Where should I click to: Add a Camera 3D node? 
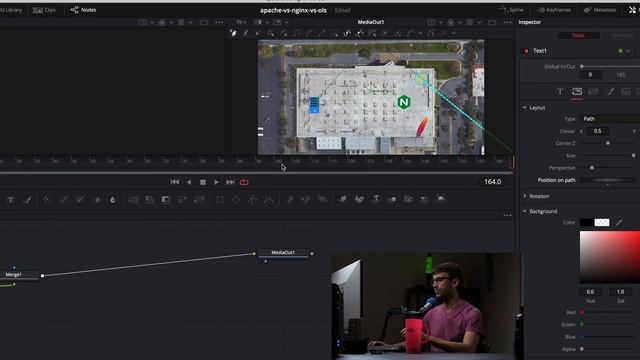(x=408, y=199)
